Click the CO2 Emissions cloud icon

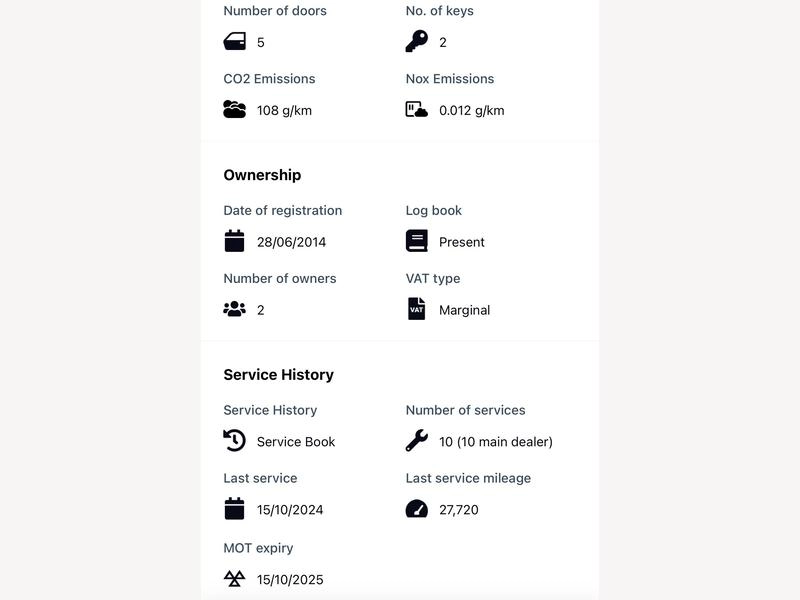(x=235, y=109)
